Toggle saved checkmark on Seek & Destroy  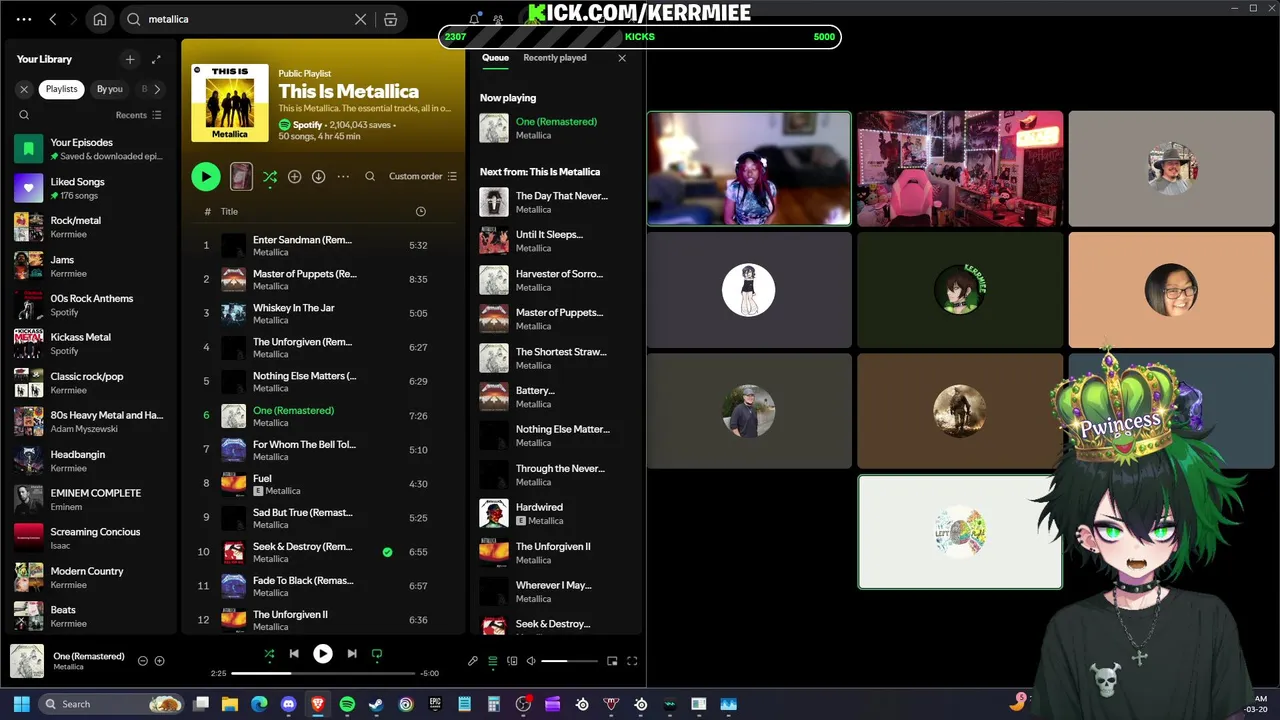pyautogui.click(x=387, y=551)
